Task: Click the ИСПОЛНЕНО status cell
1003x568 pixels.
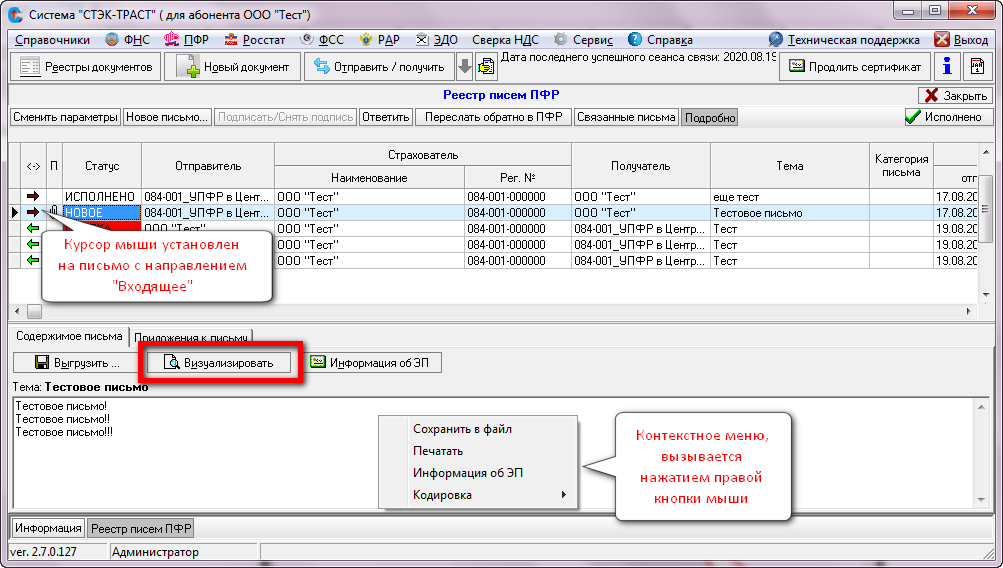Action: pyautogui.click(x=102, y=196)
